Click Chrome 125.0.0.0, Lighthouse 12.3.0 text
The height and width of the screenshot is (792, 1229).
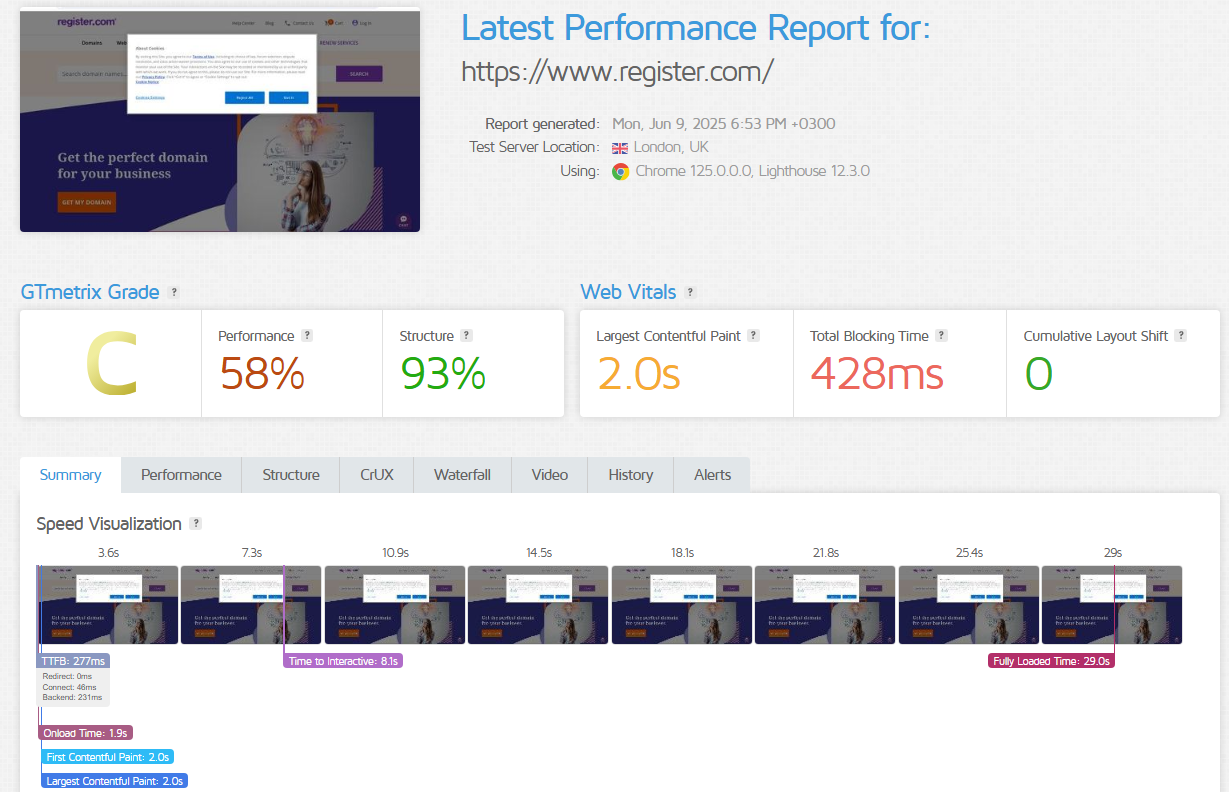point(753,171)
